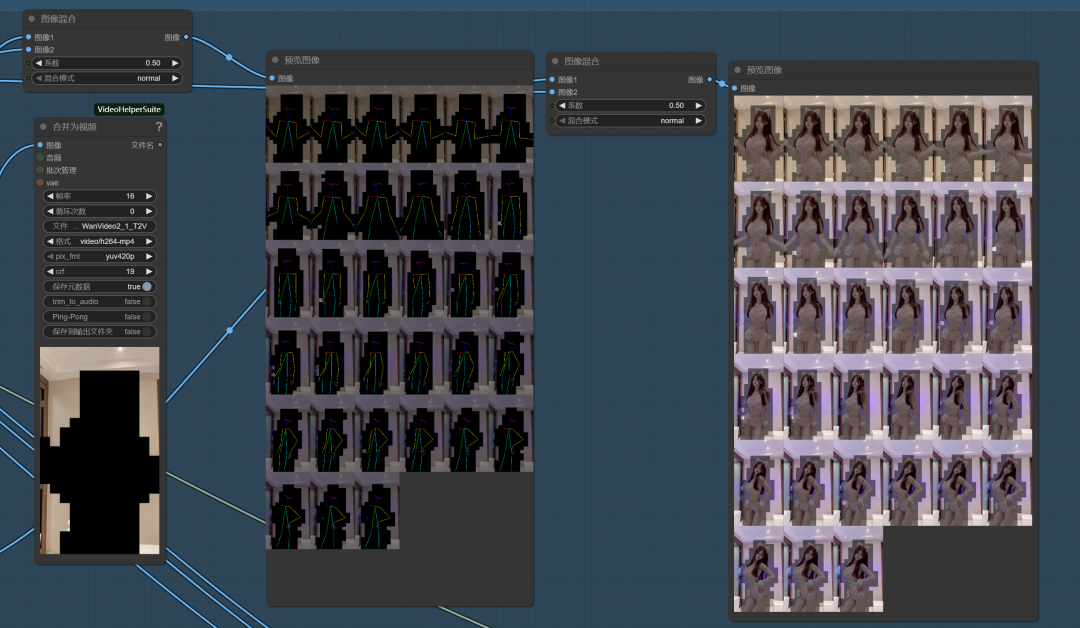This screenshot has width=1080, height=628.
Task: Click 图像2 input port on upper-left 图像混合
Action: pos(28,50)
